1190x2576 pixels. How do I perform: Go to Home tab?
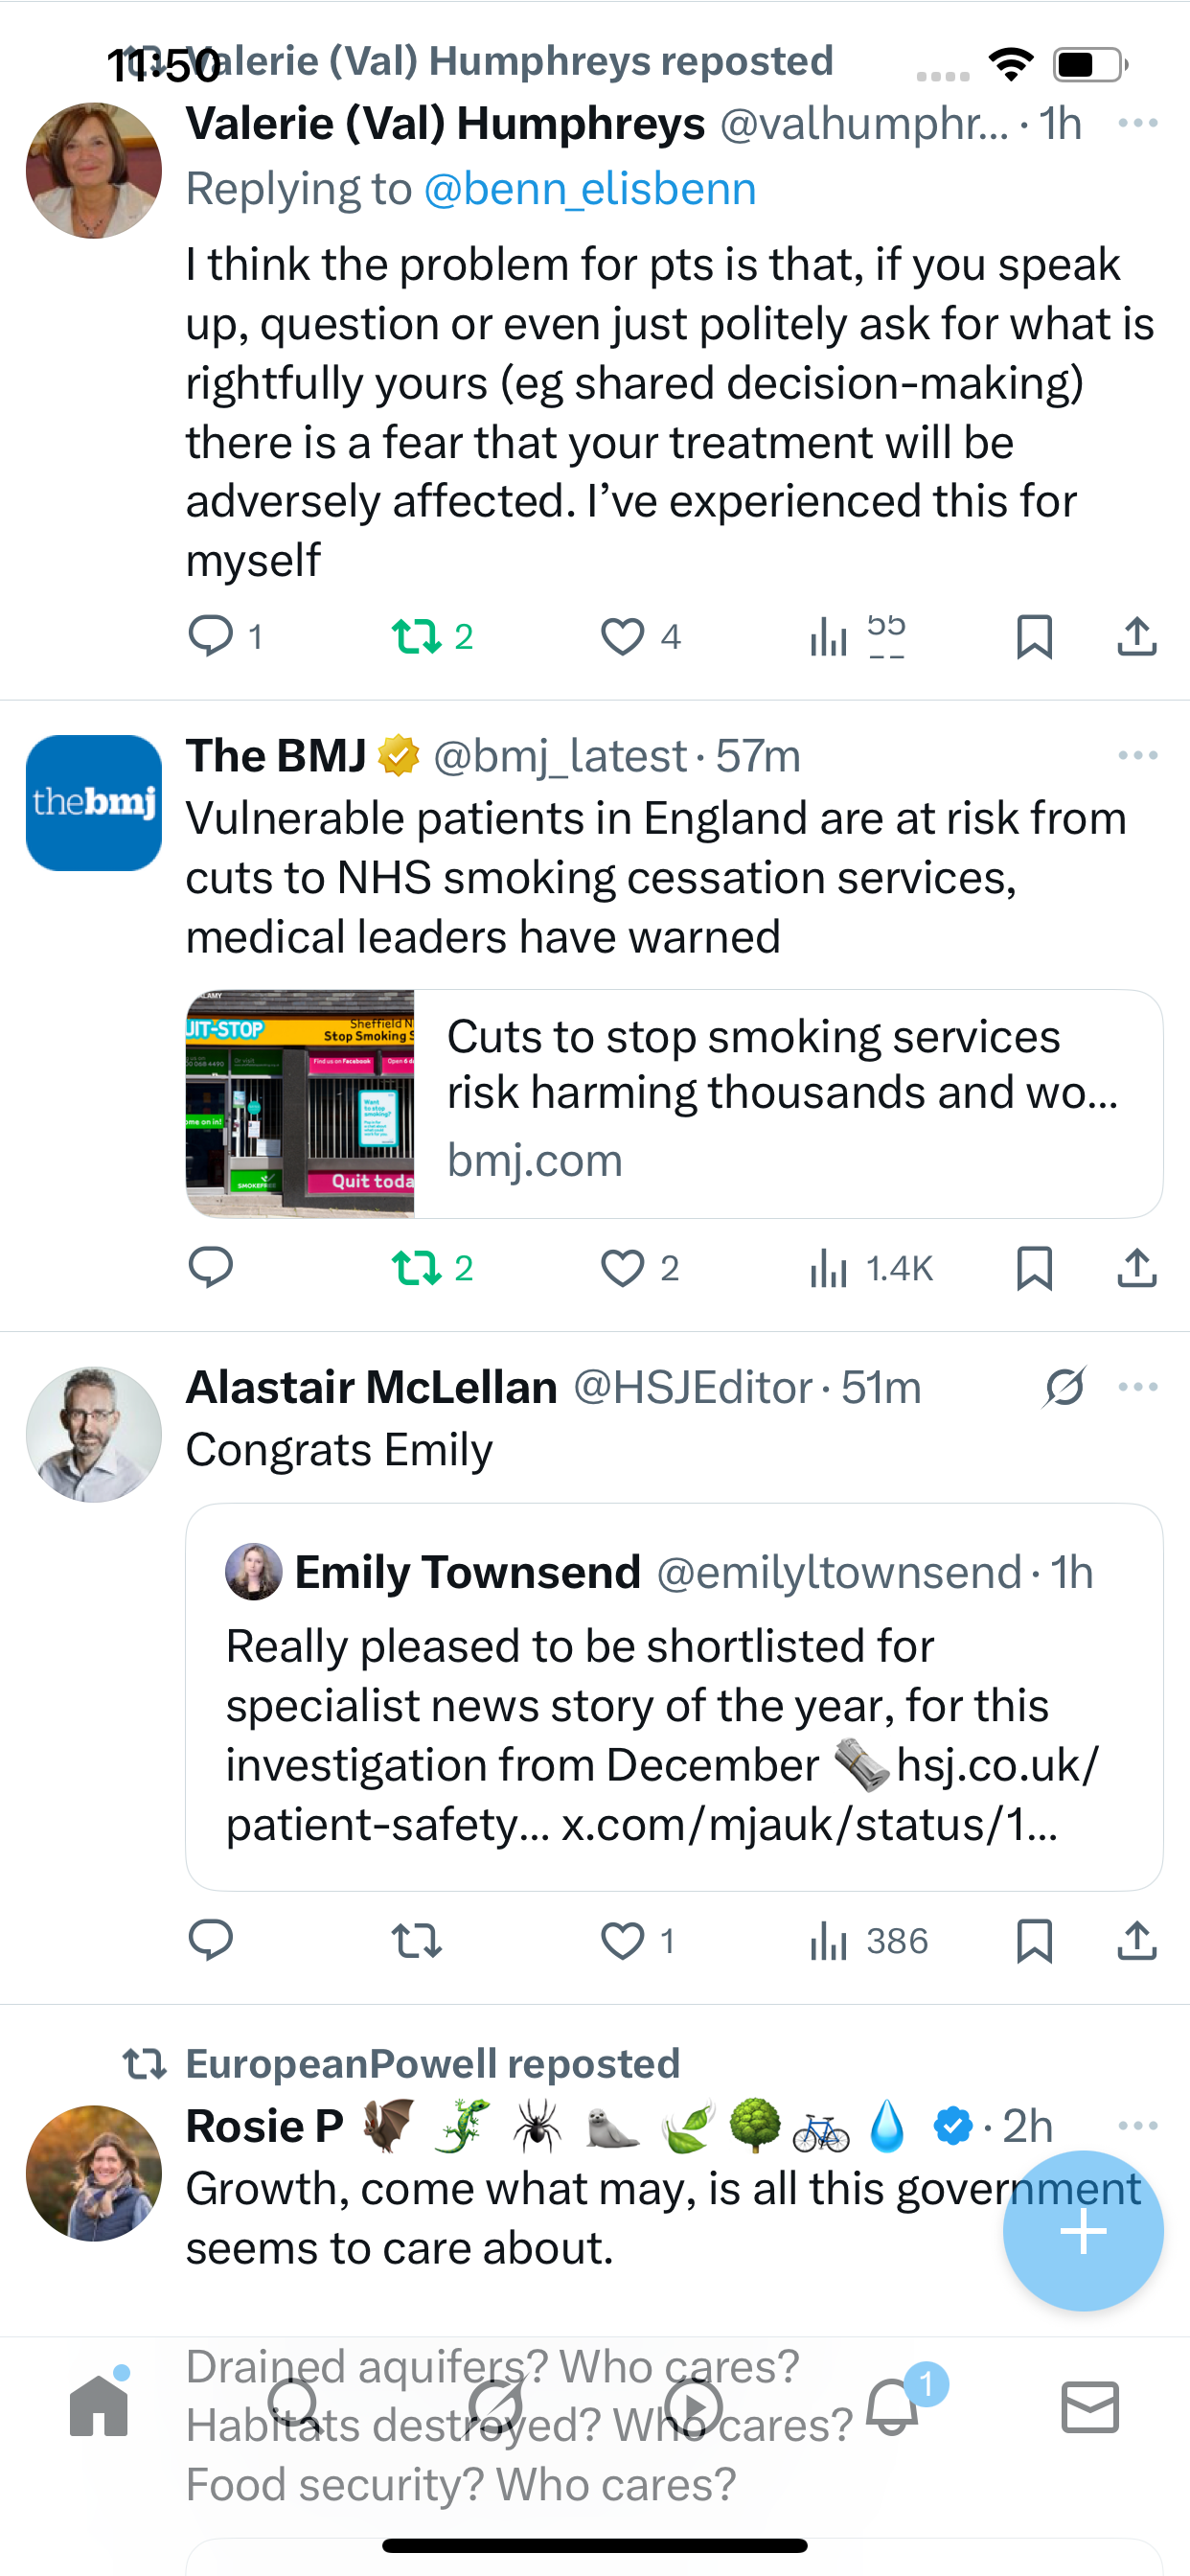(99, 2406)
